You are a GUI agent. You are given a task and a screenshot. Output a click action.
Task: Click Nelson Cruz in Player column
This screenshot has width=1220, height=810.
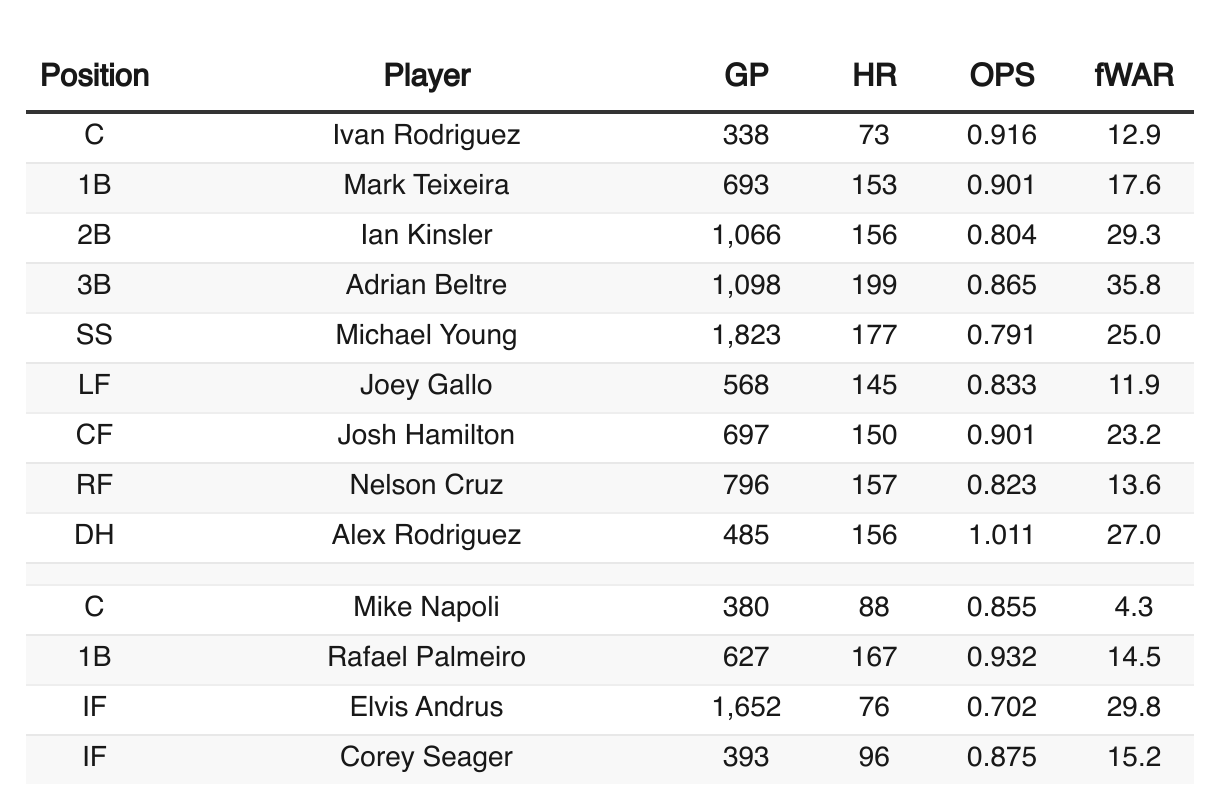(426, 485)
